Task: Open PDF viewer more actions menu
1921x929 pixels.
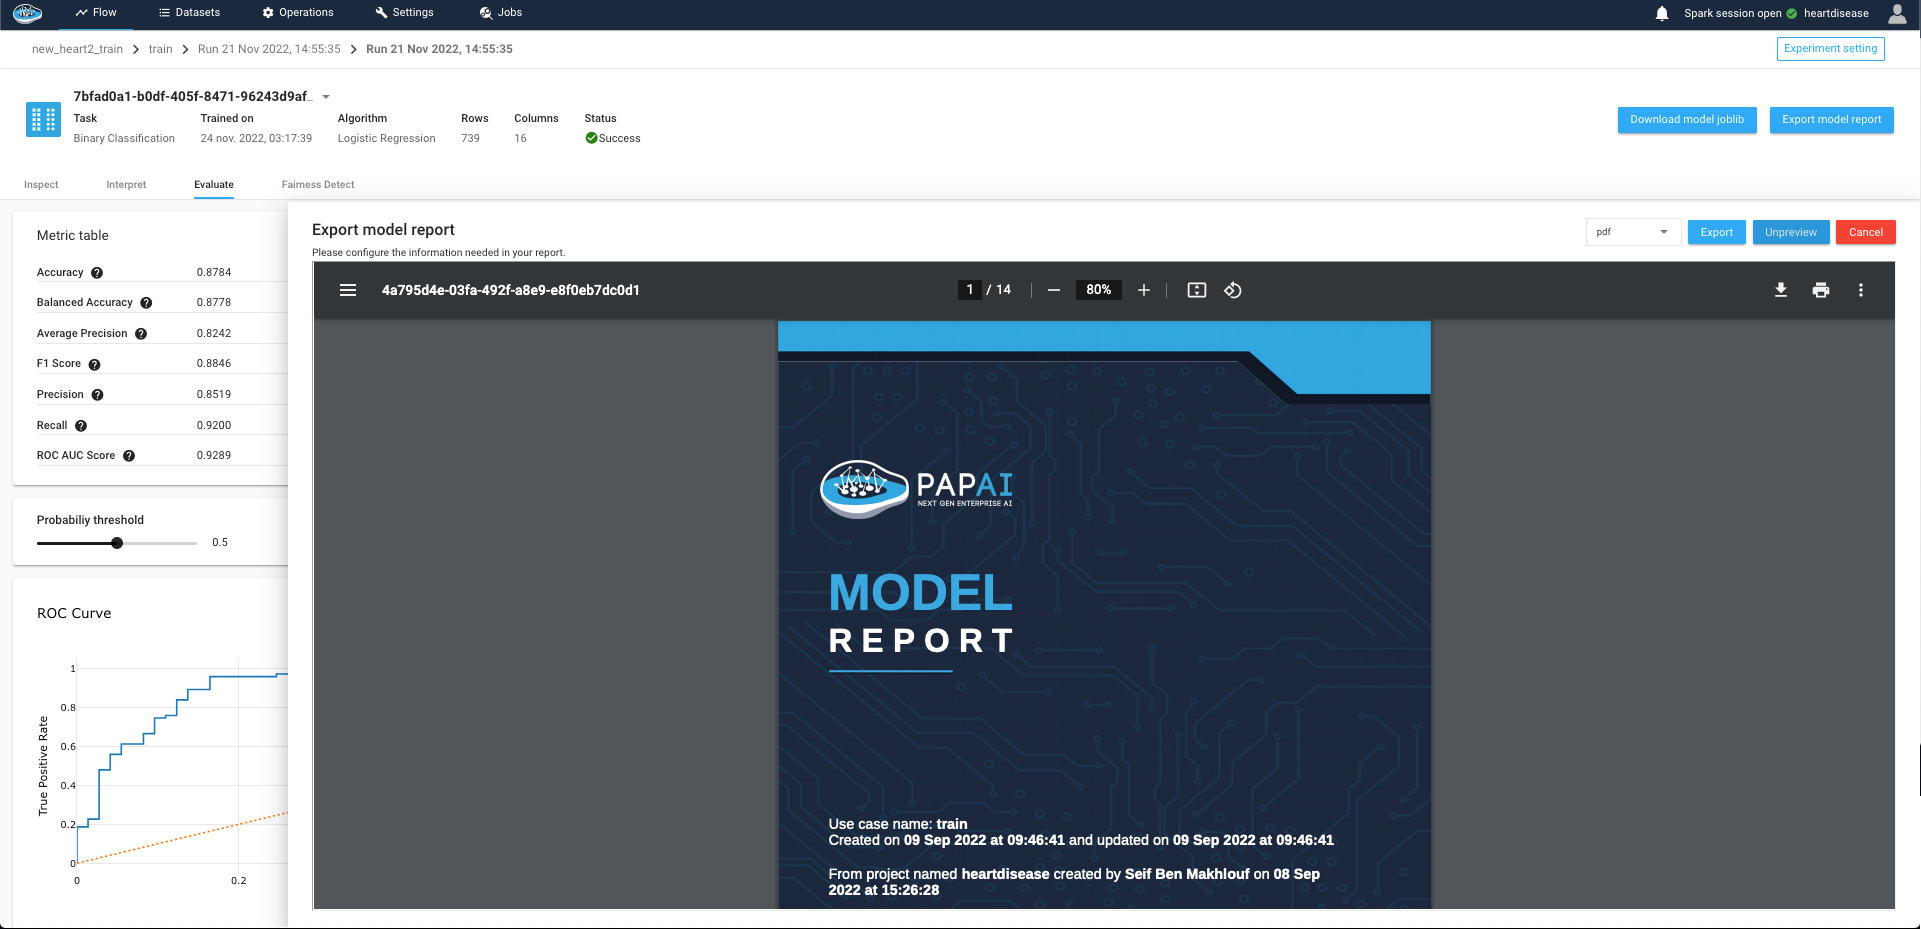Action: coord(1861,290)
